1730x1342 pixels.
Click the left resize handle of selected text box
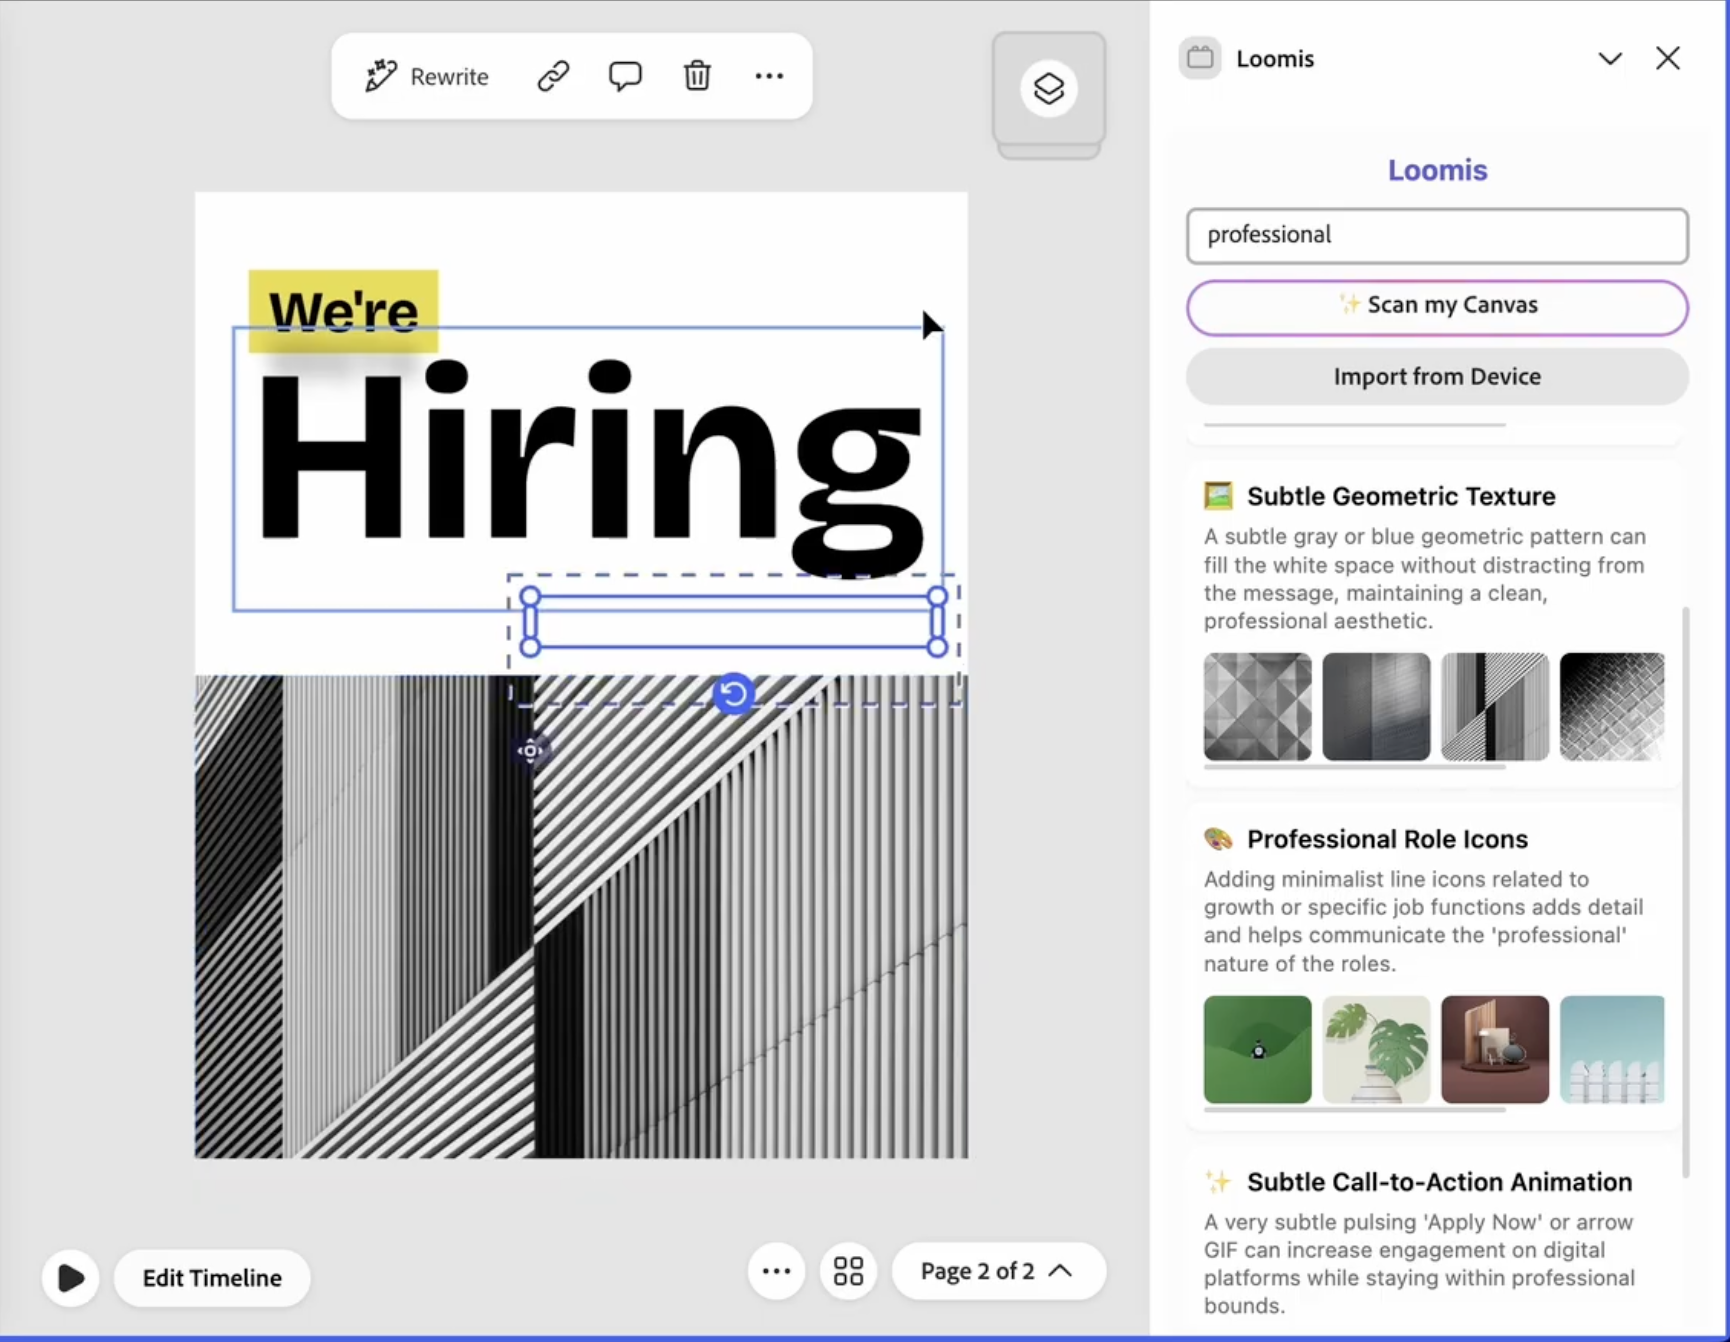pyautogui.click(x=530, y=622)
